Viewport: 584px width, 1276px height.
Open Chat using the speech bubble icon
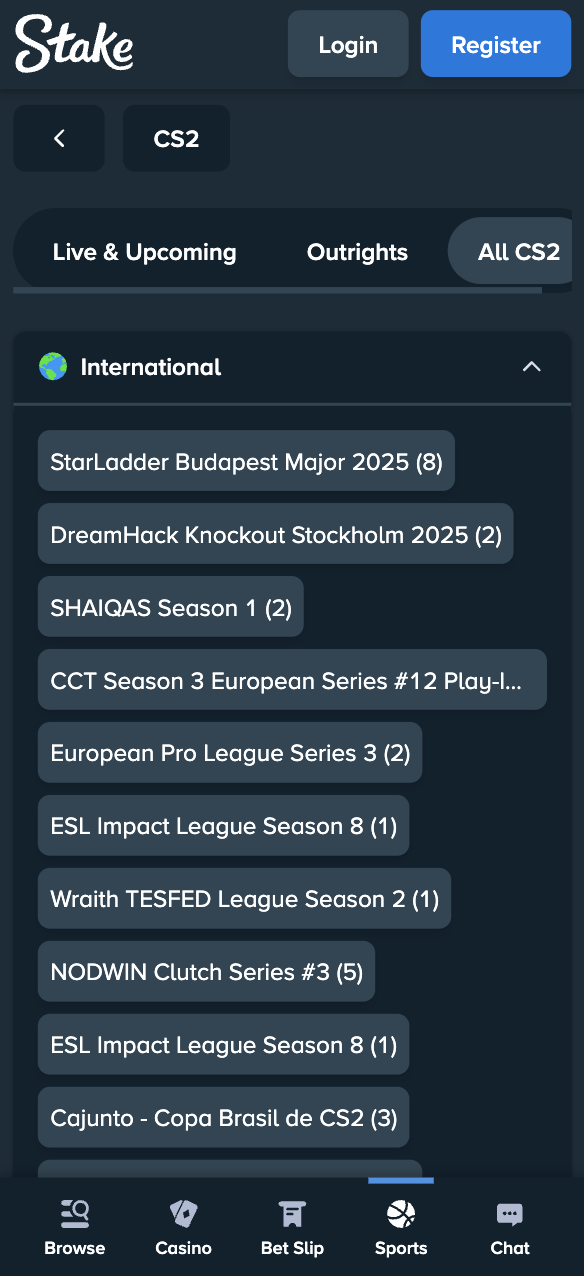click(x=509, y=1213)
